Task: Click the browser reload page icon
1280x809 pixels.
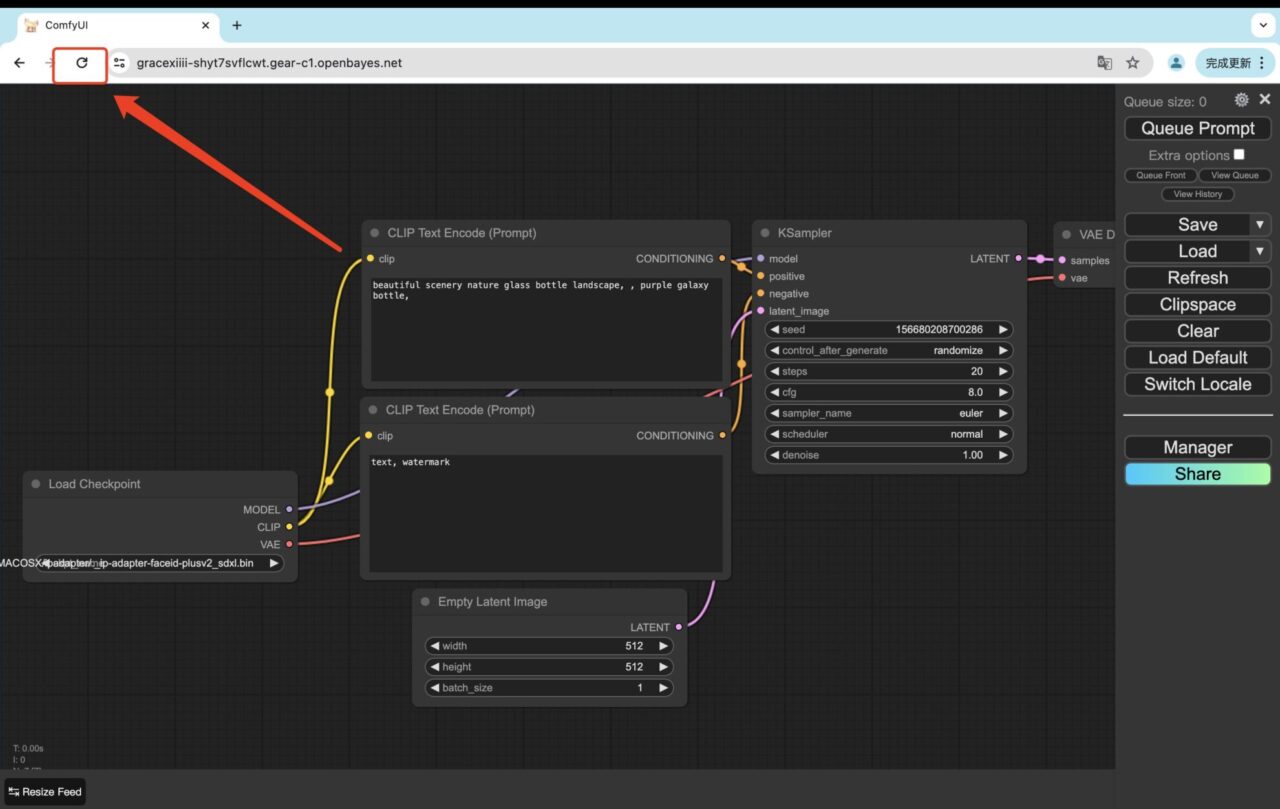Action: point(82,63)
